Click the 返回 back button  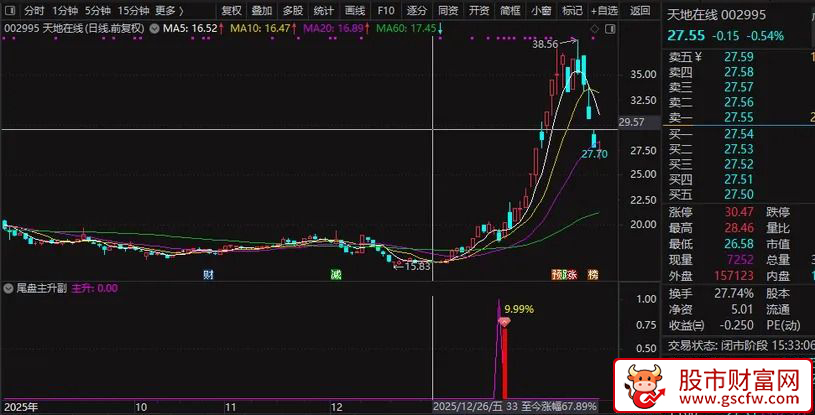(x=640, y=10)
